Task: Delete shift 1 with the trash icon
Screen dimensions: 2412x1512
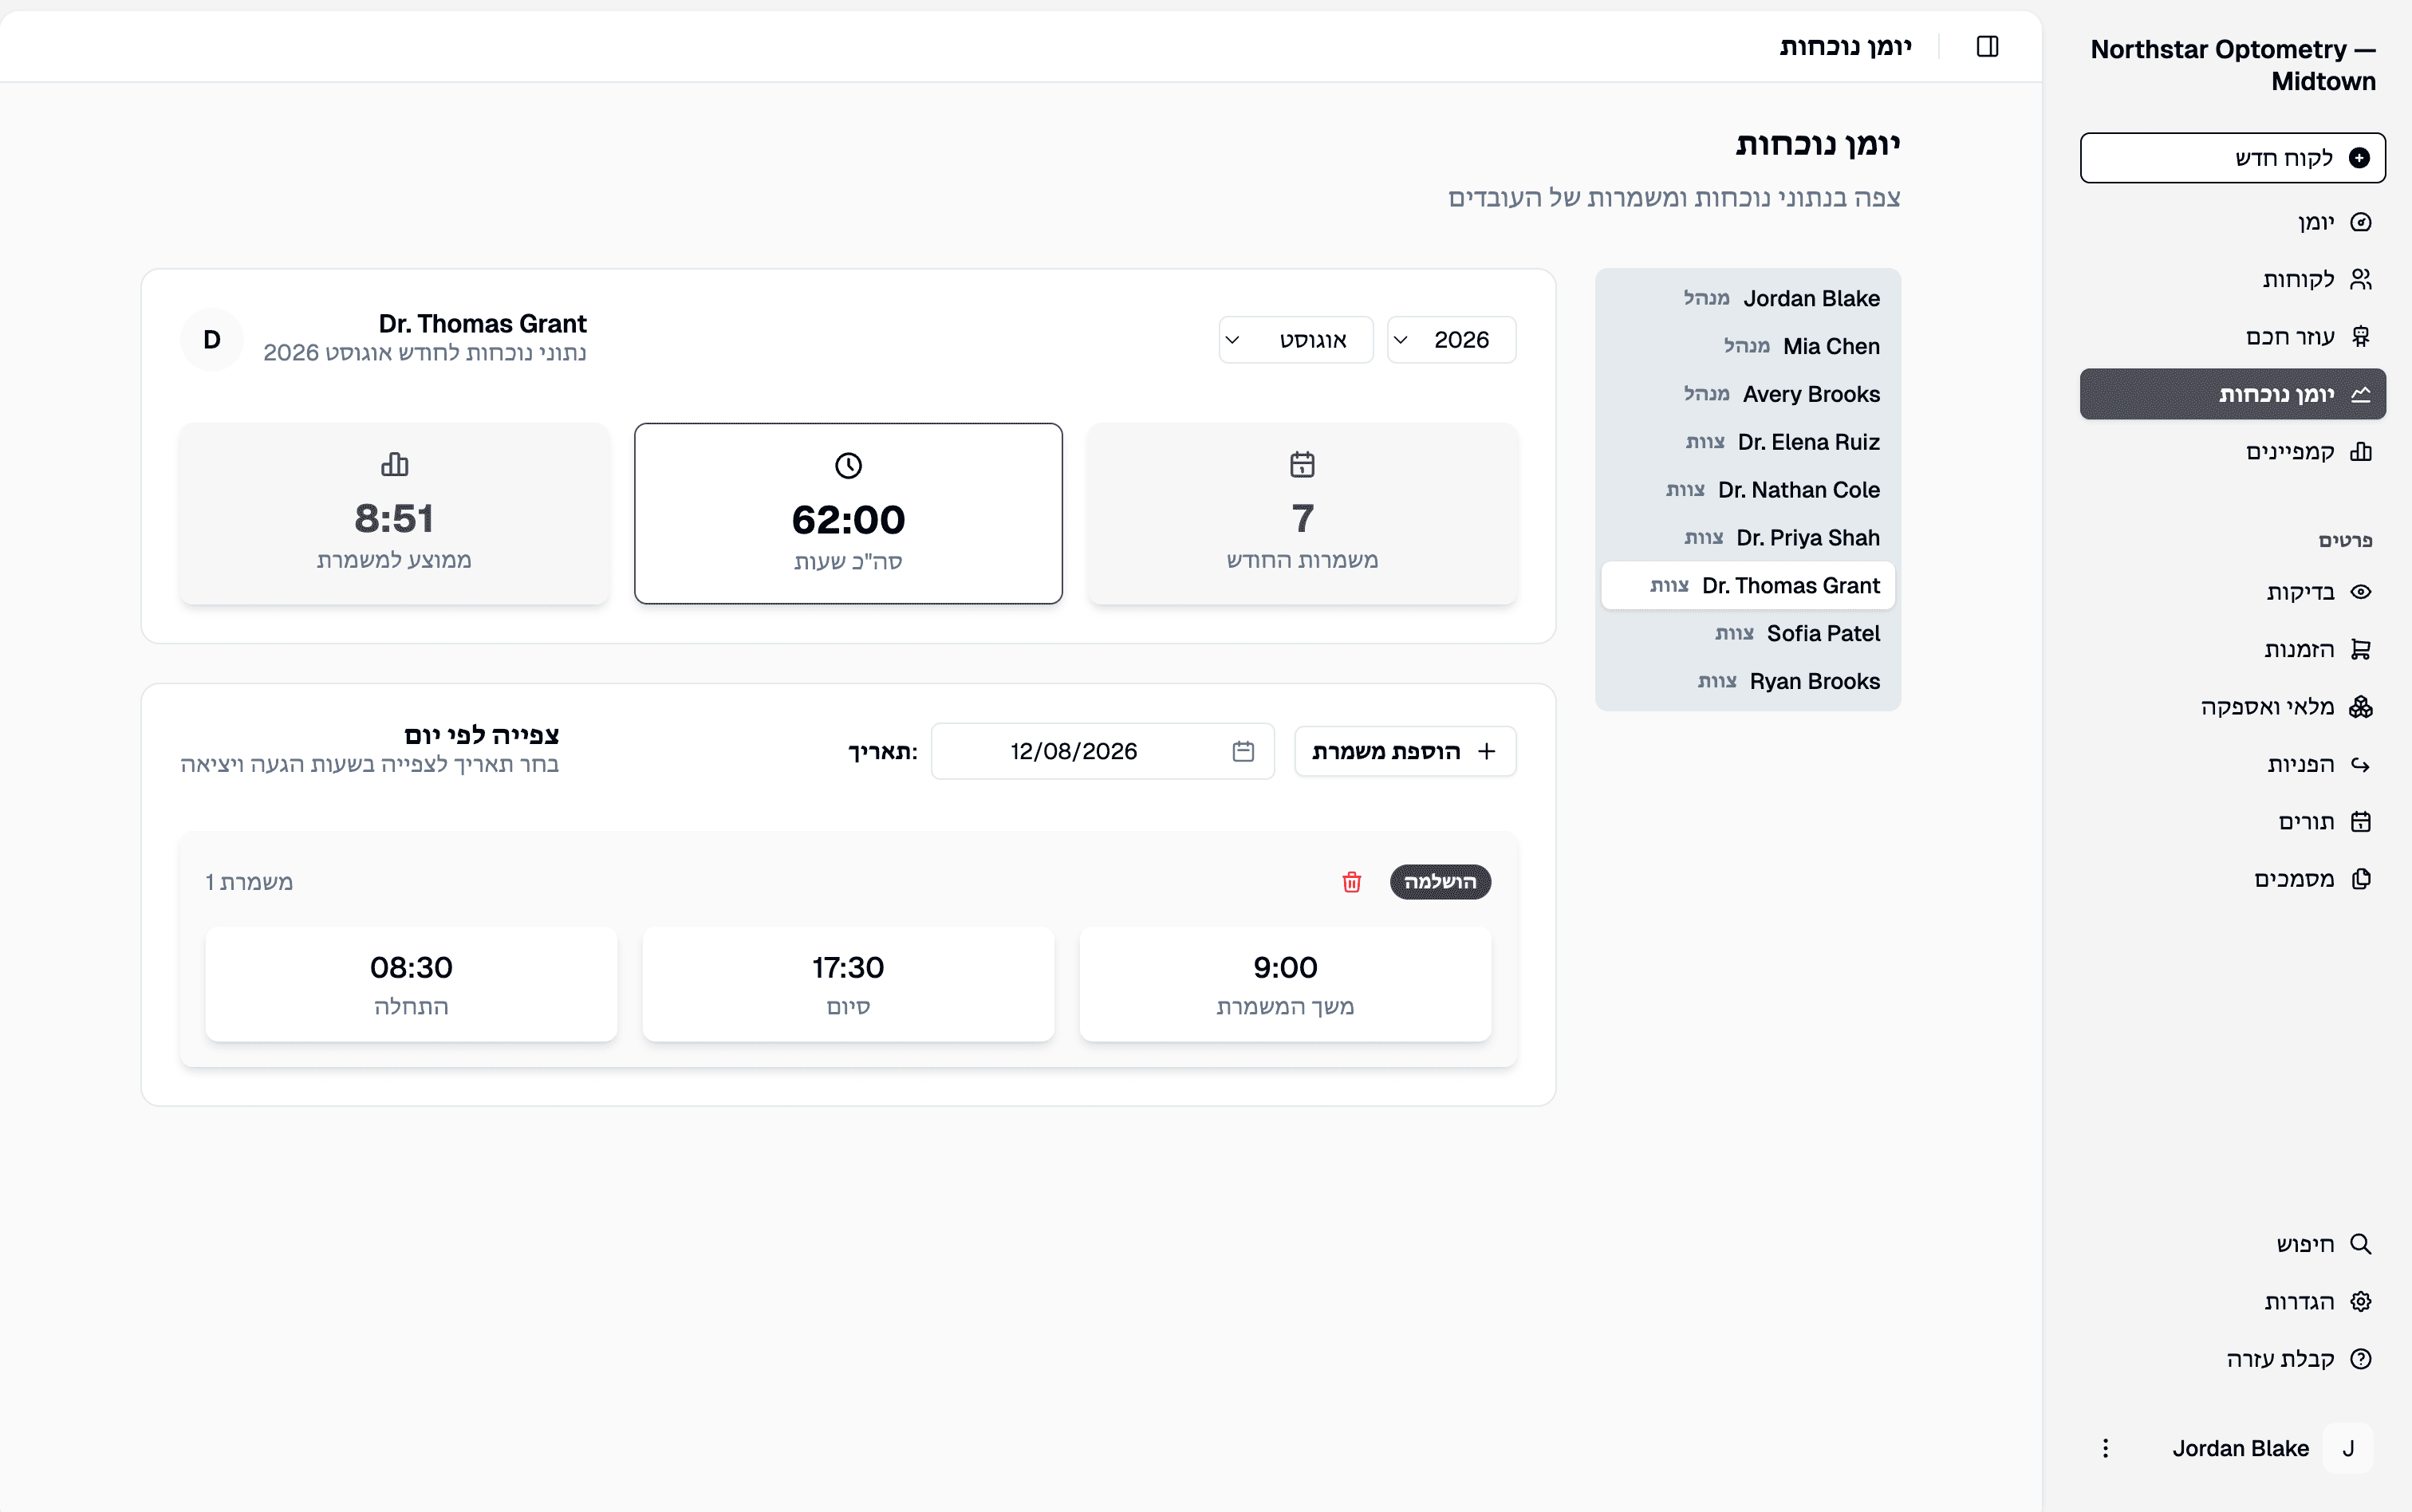Action: (x=1351, y=882)
